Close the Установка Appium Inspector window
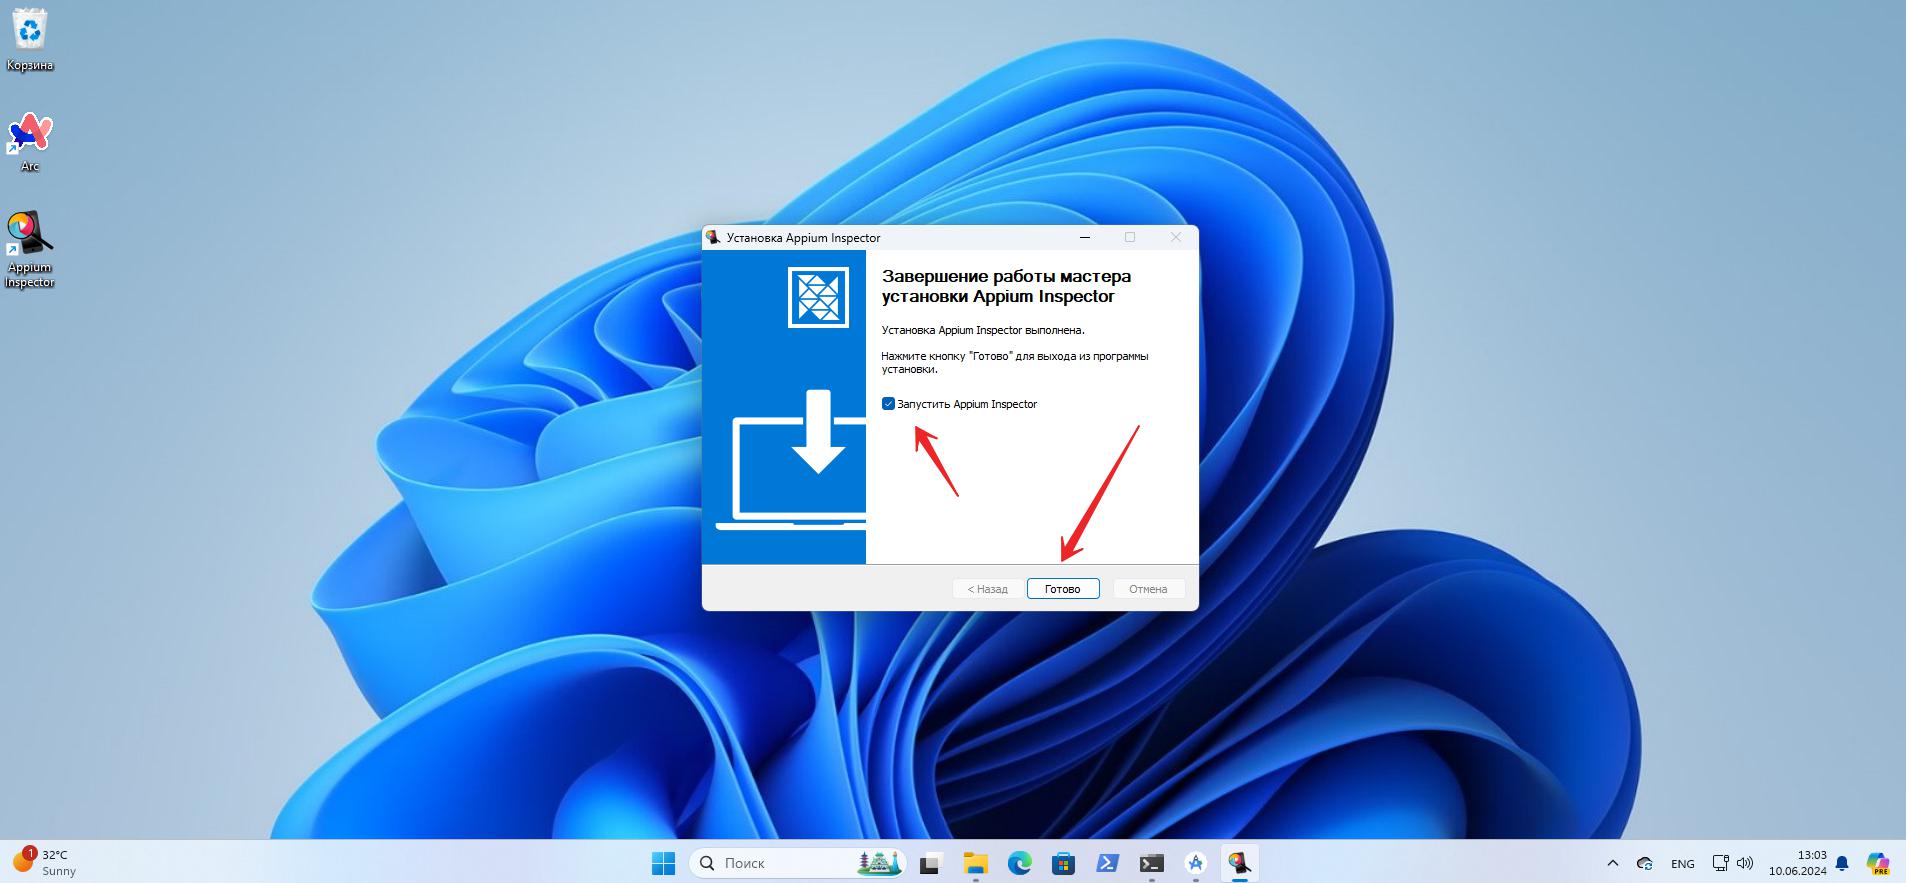 1176,238
